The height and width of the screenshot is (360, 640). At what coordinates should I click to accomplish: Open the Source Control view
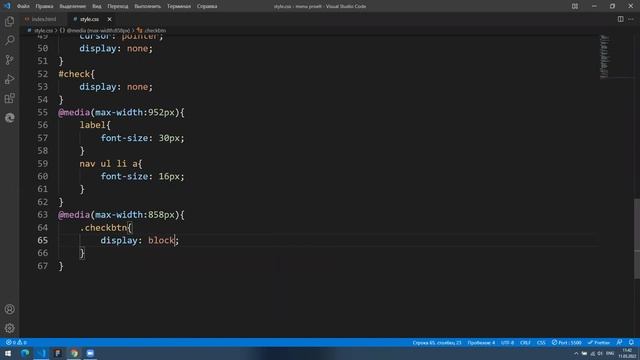(x=9, y=60)
